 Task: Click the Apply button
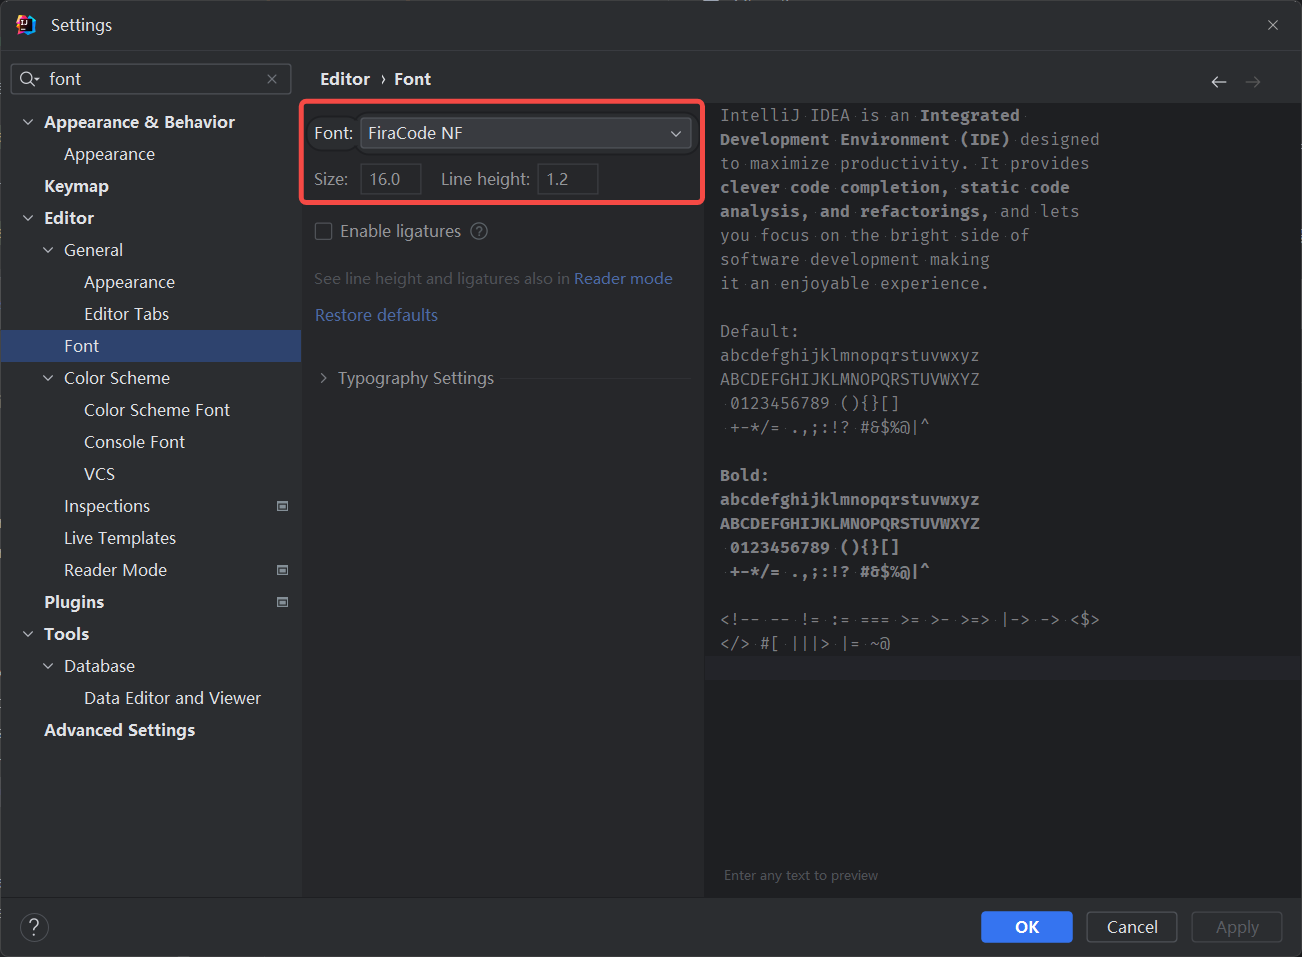(x=1237, y=927)
